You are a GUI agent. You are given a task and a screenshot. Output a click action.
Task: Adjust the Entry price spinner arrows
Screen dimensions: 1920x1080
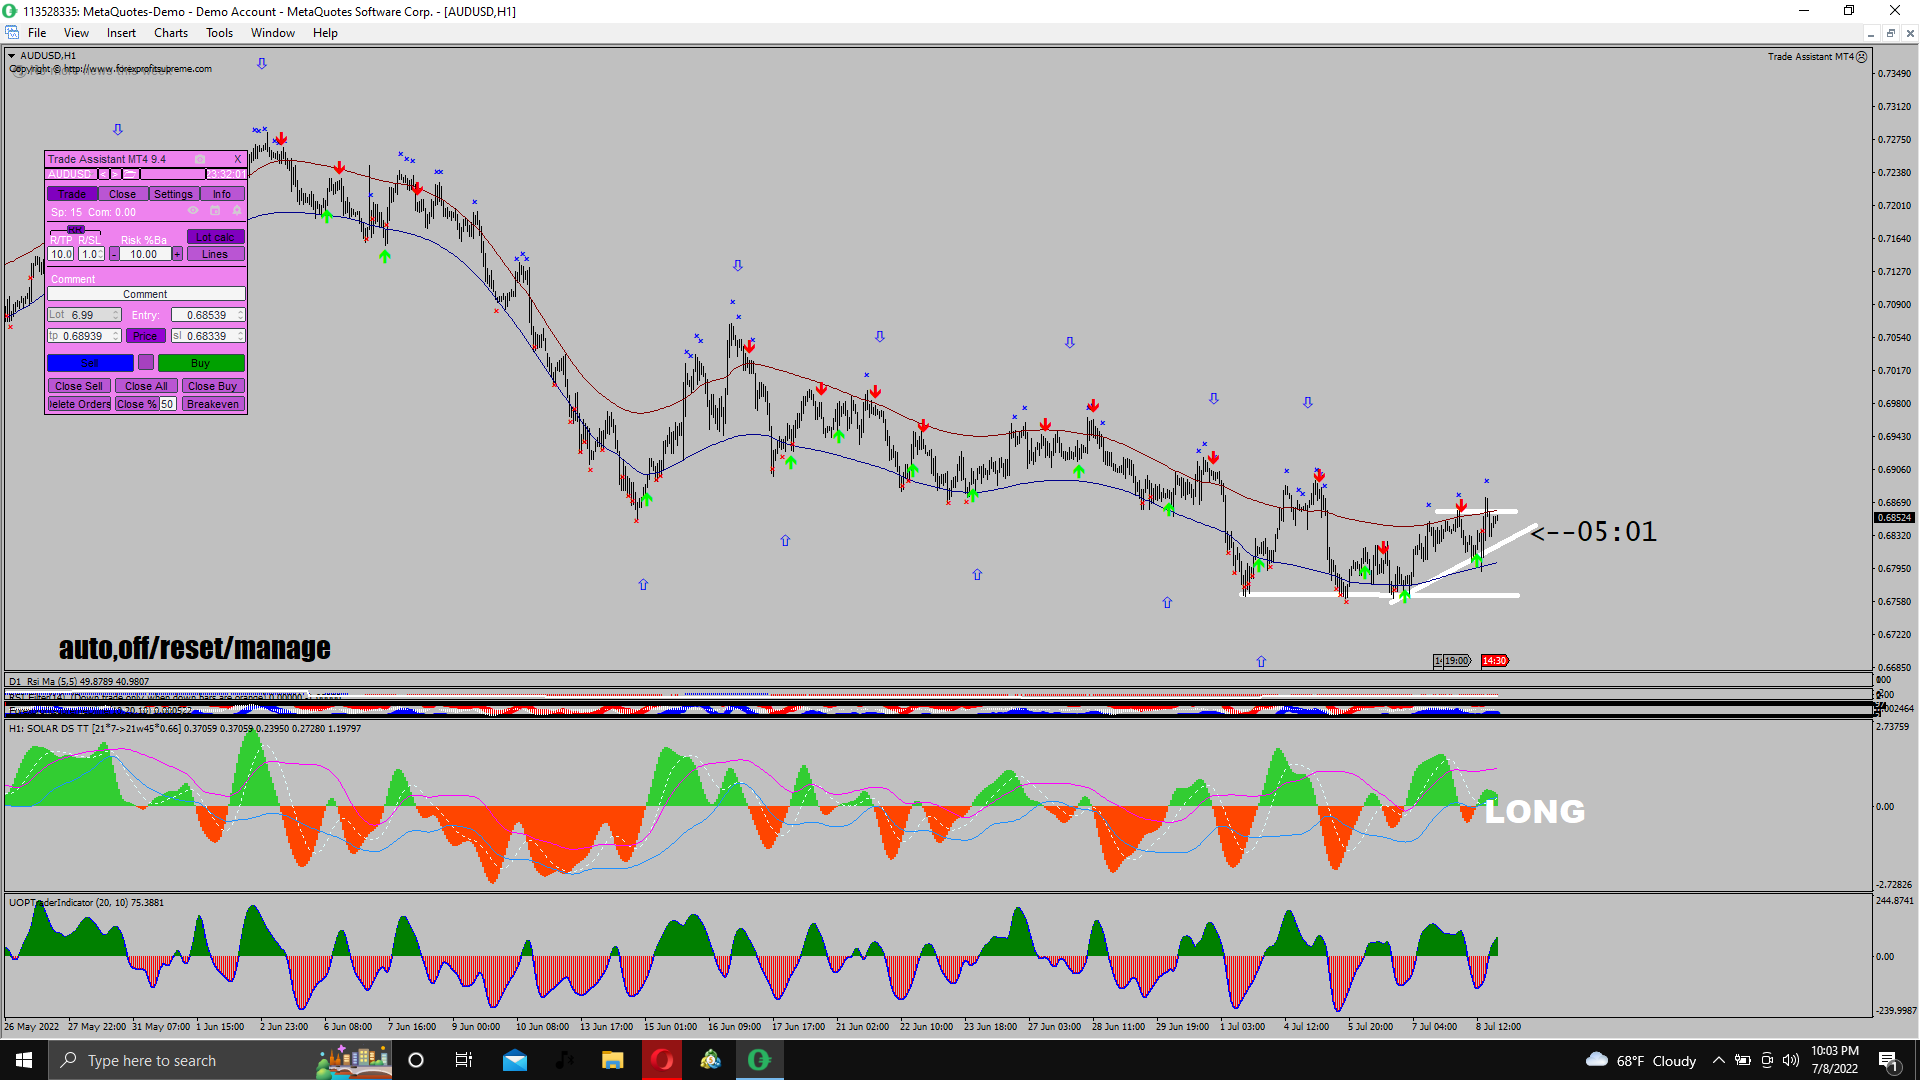click(240, 315)
